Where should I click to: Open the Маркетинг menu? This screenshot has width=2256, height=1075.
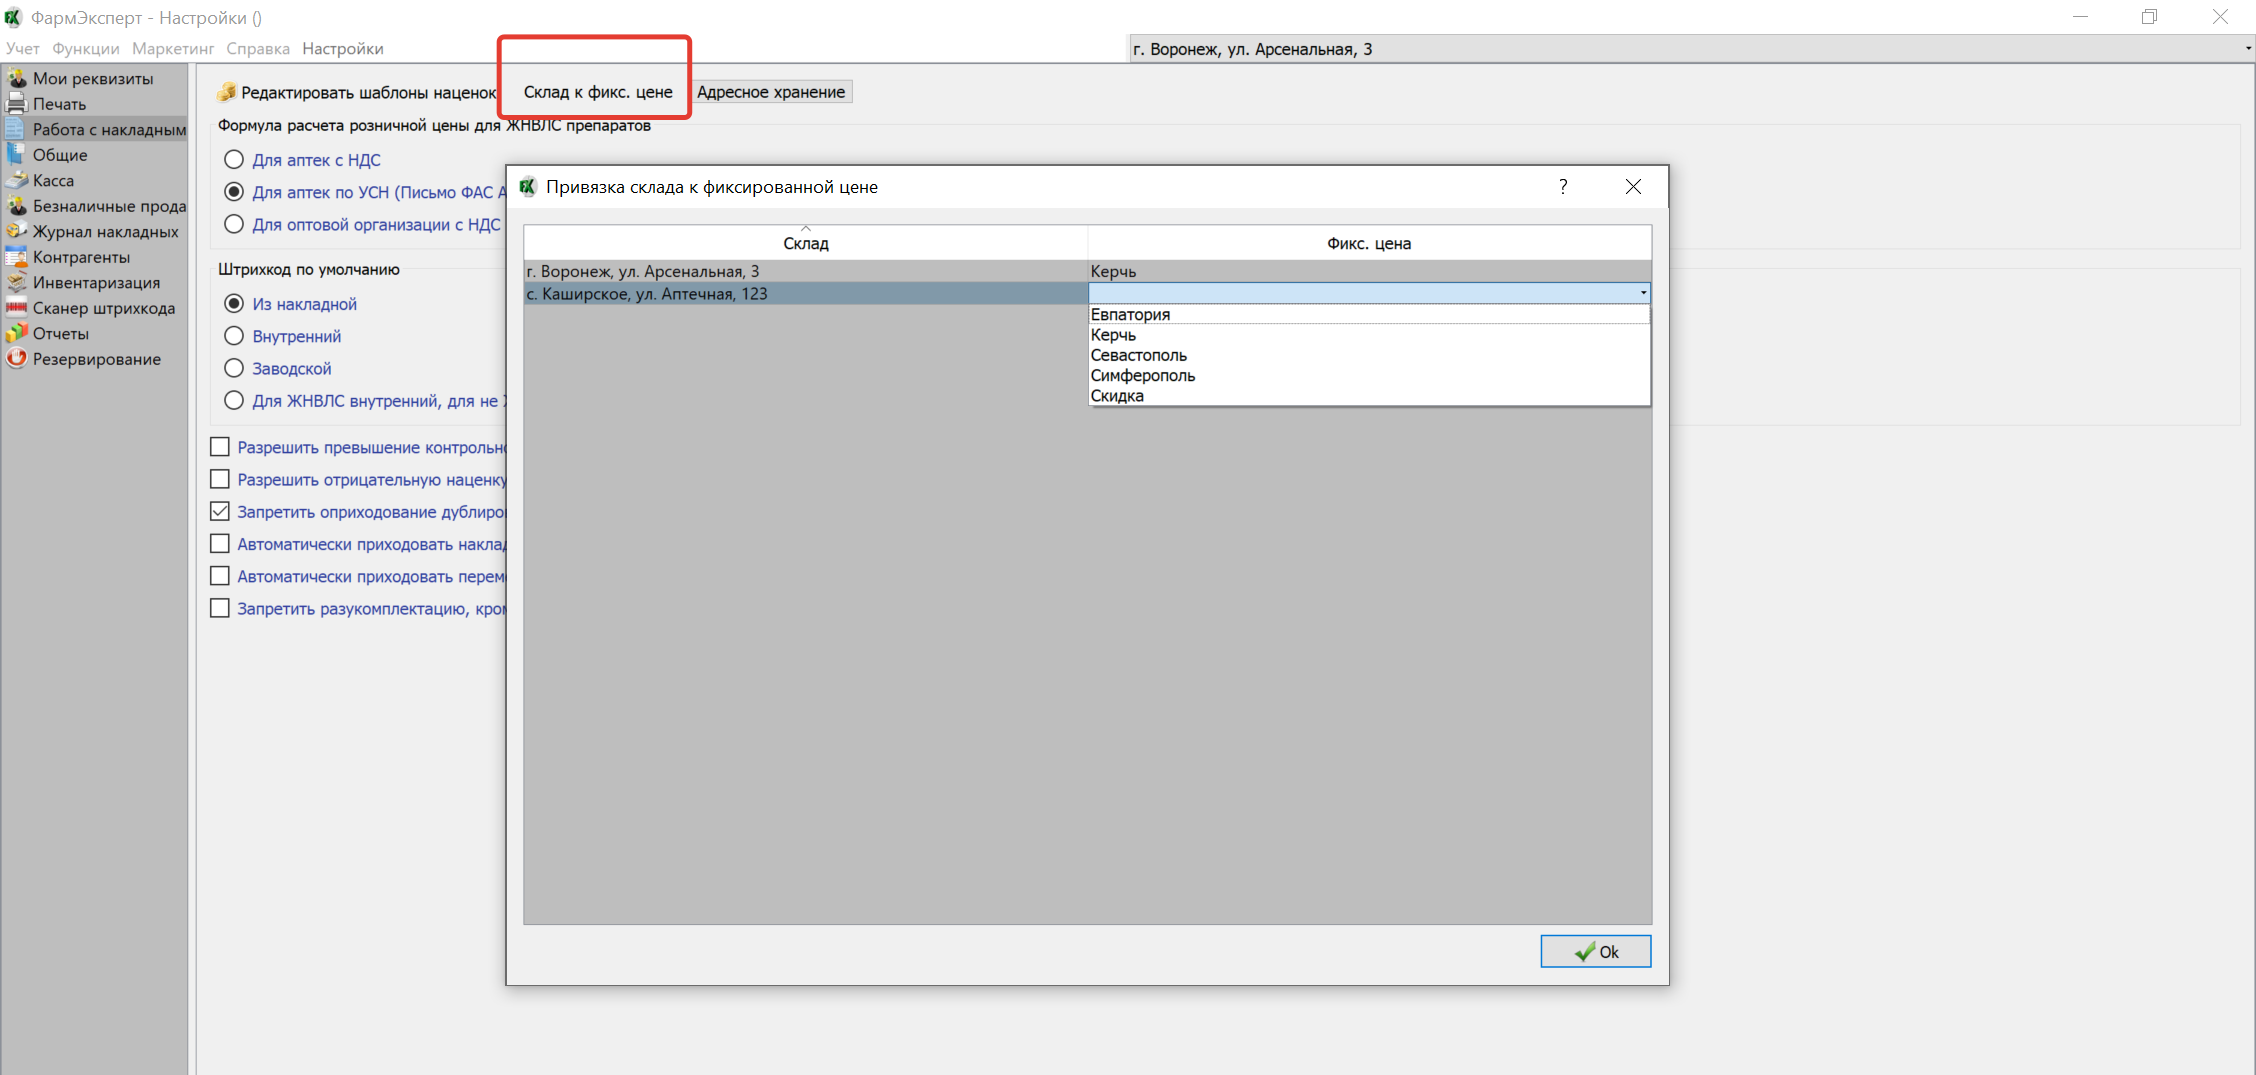pyautogui.click(x=173, y=49)
